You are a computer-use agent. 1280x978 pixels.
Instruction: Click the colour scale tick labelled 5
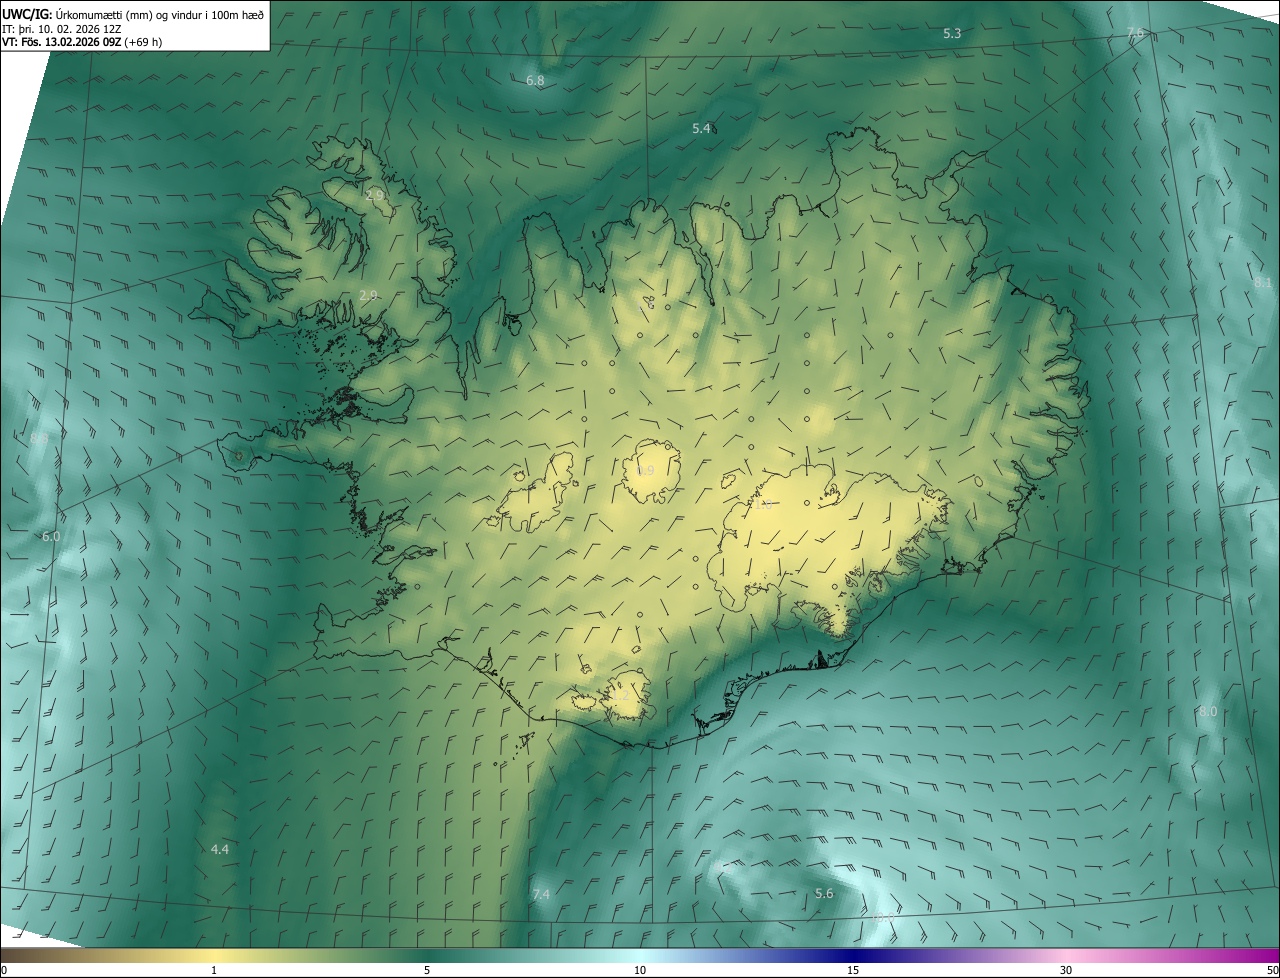click(427, 970)
